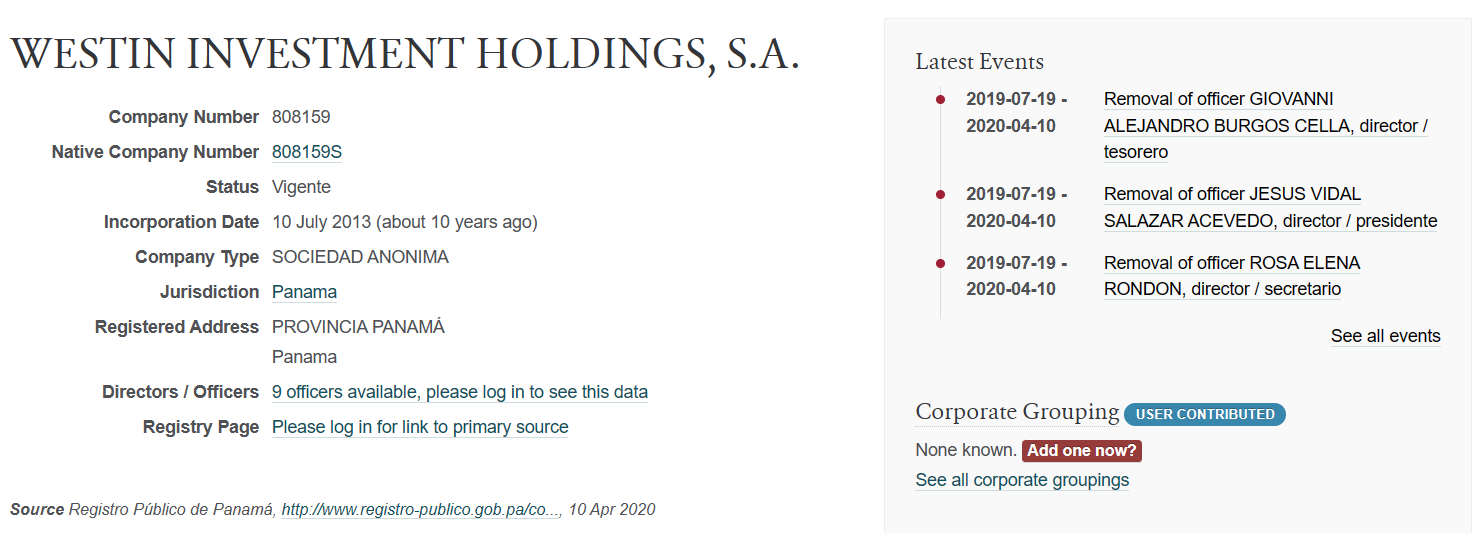Click the company number 808159 value
The image size is (1481, 533).
click(x=301, y=117)
